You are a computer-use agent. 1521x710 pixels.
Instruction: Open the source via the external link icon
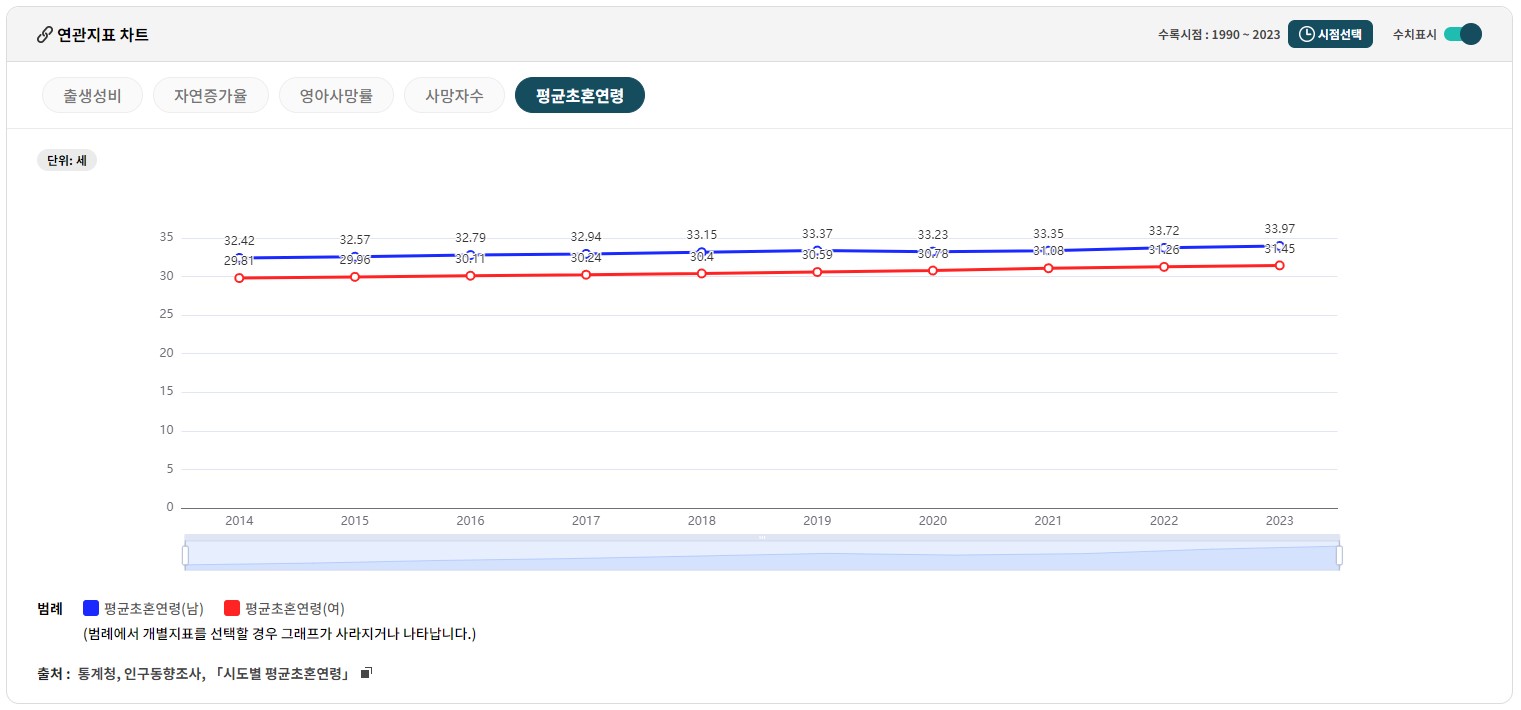[x=366, y=671]
